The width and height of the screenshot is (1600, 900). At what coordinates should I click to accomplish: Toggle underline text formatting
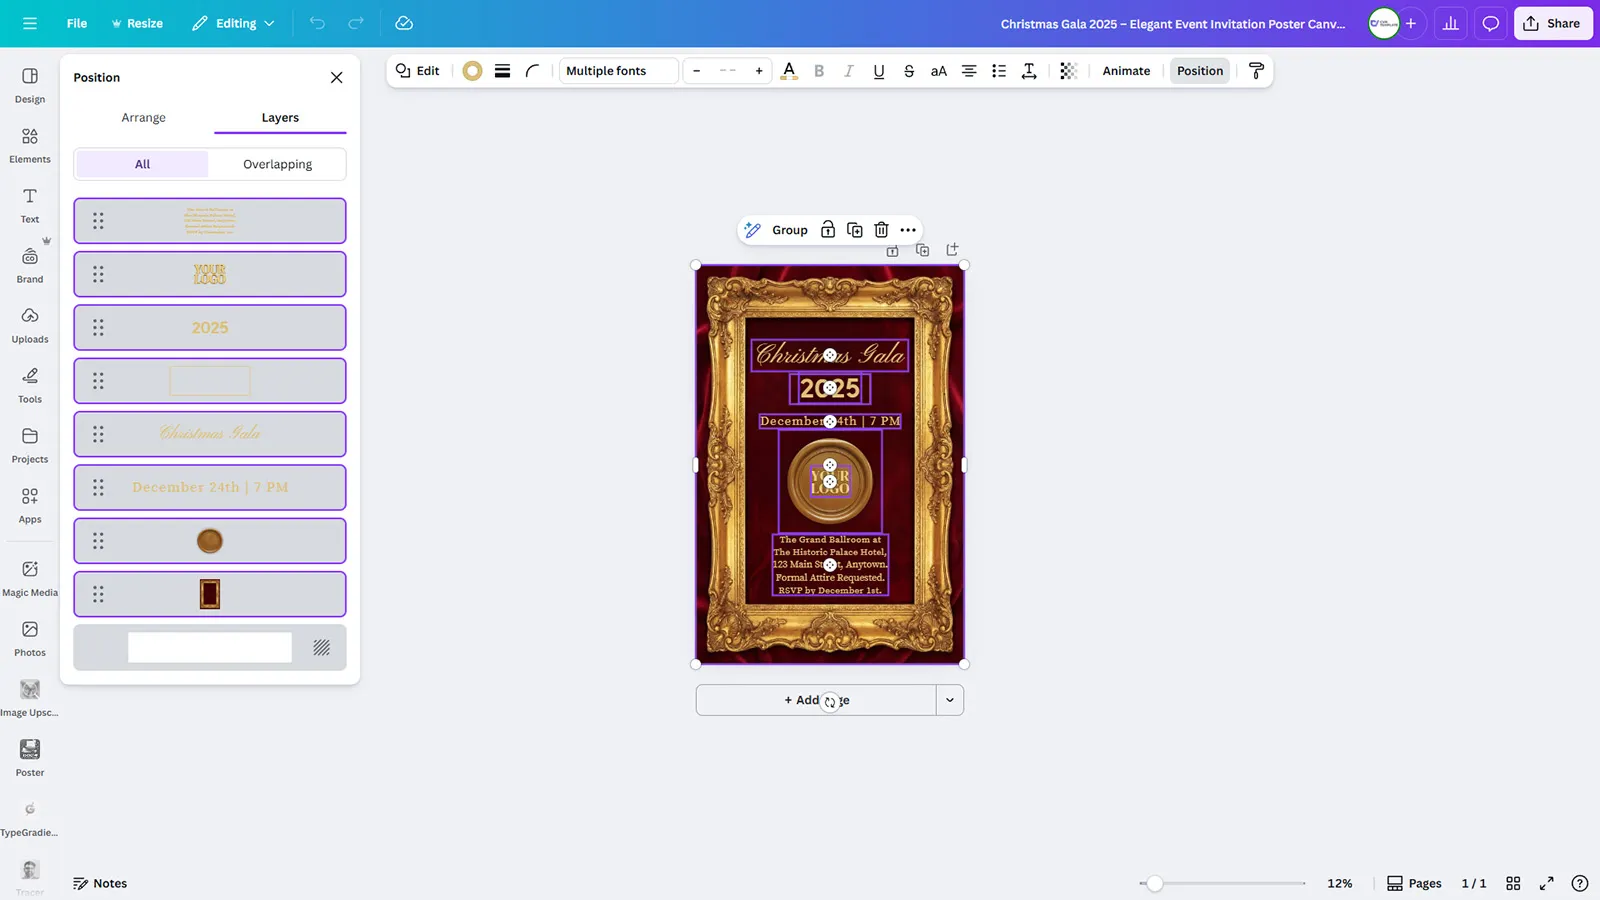pos(879,71)
